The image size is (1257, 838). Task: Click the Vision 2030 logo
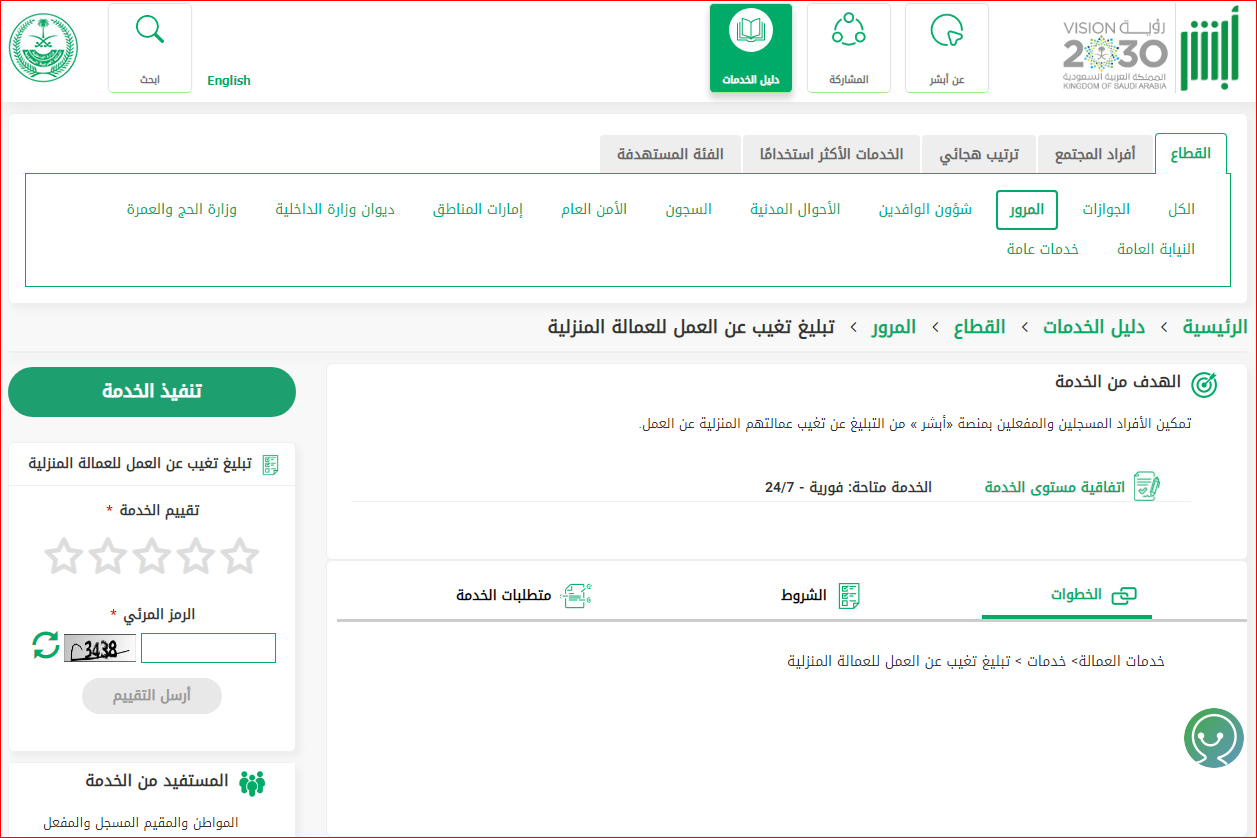click(1114, 55)
